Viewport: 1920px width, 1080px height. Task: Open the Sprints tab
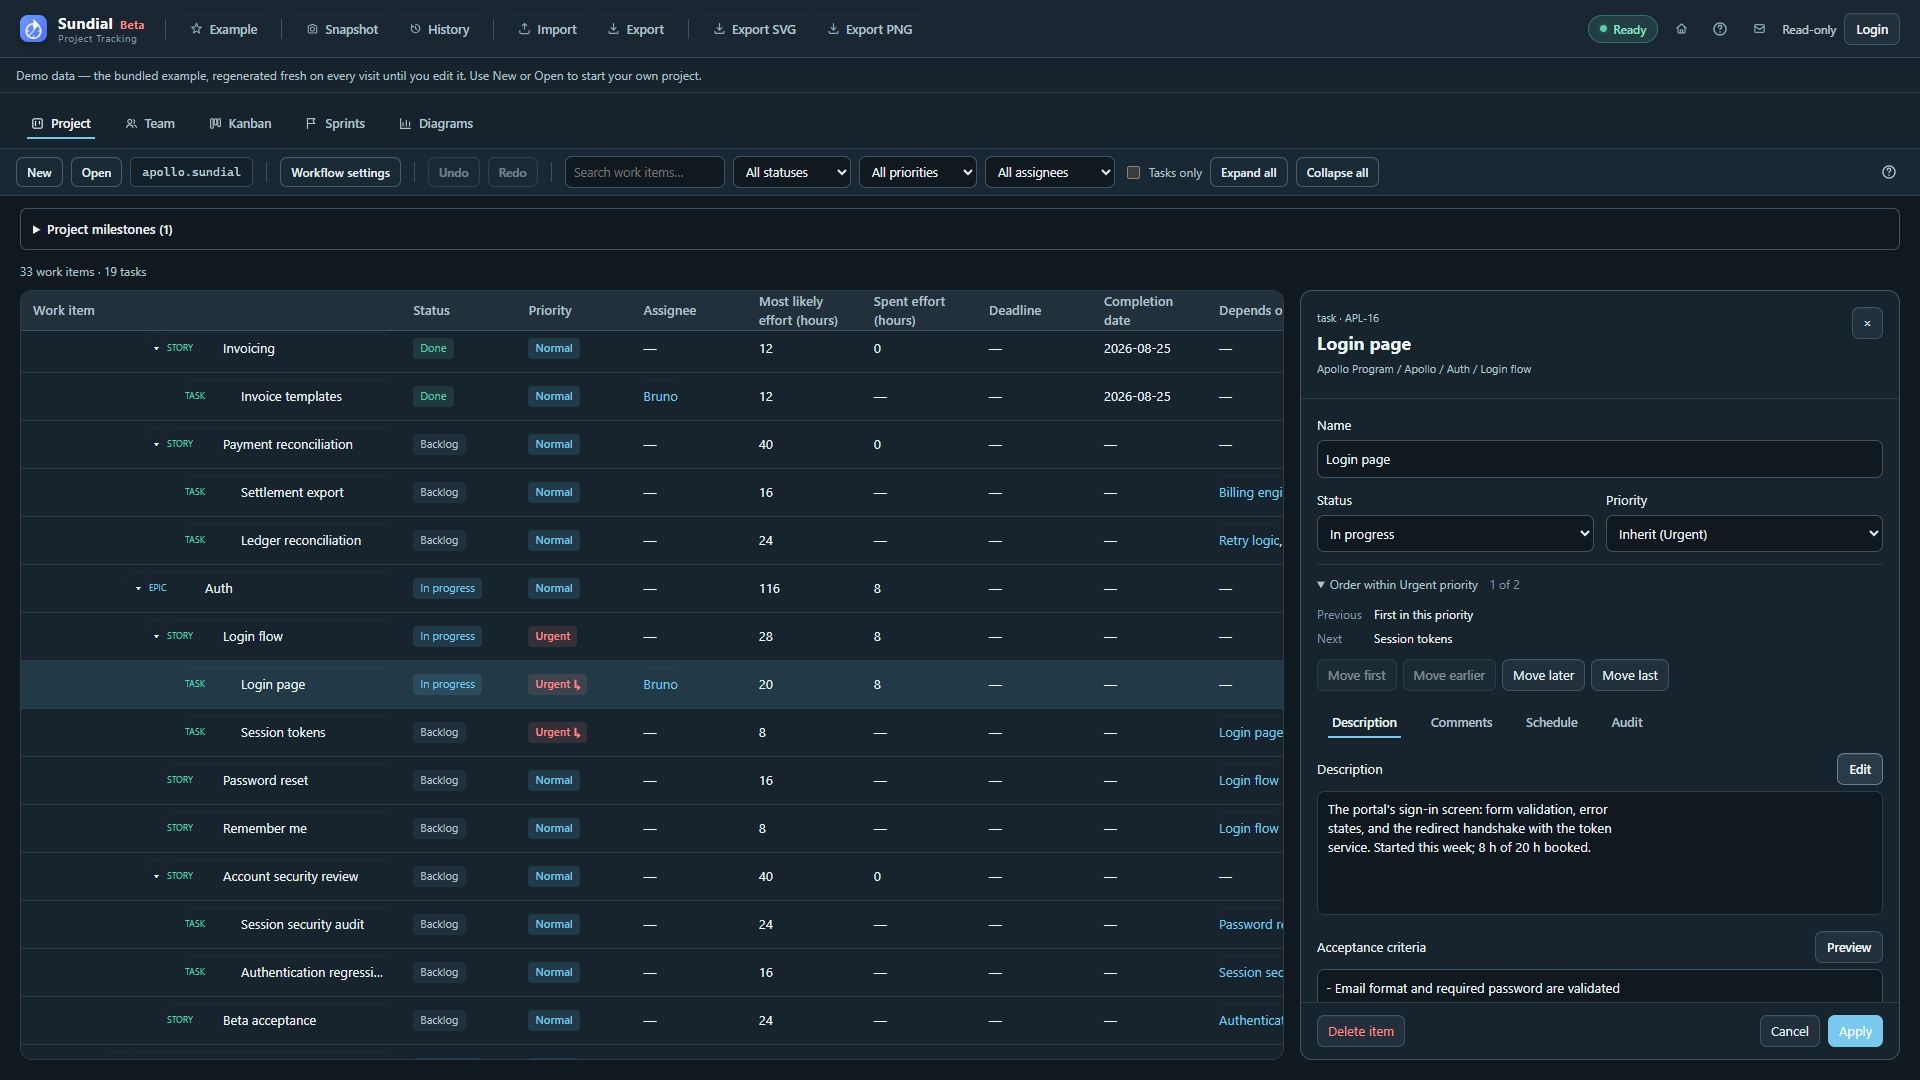pyautogui.click(x=335, y=123)
